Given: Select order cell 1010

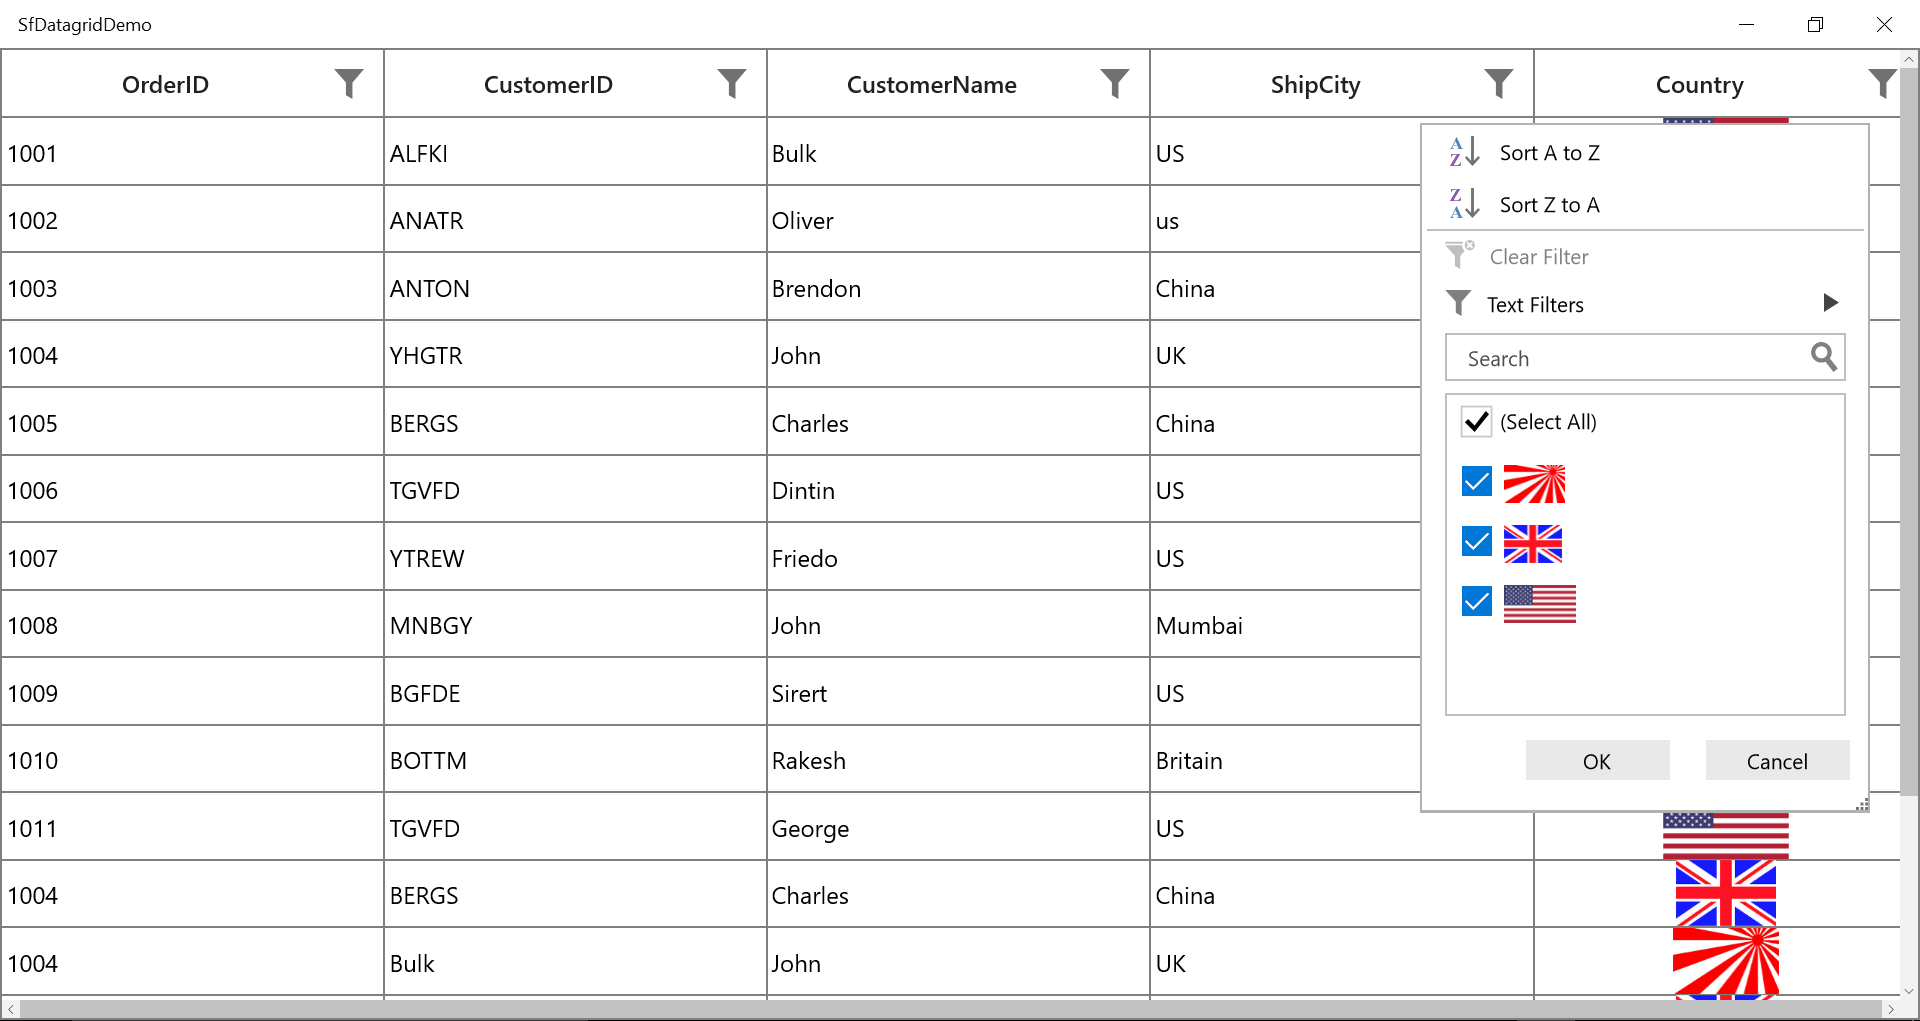Looking at the screenshot, I should (192, 759).
